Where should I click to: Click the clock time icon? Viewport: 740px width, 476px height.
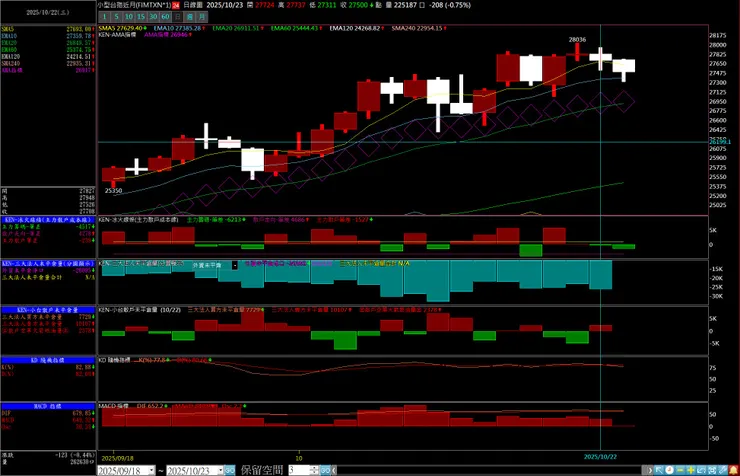669,470
